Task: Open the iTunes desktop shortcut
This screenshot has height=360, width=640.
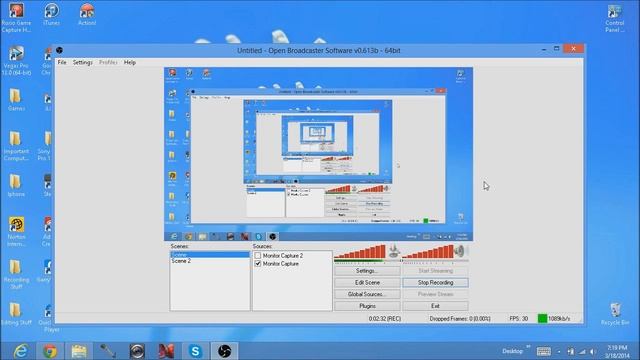Action: 51,15
